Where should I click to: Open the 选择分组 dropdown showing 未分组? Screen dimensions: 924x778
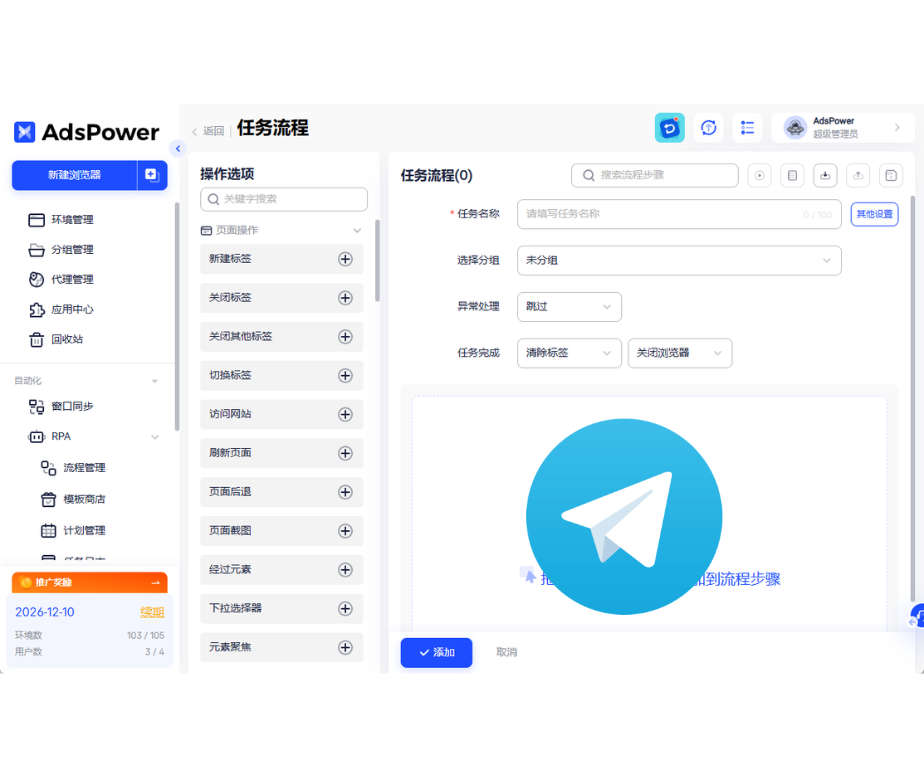[x=679, y=261]
